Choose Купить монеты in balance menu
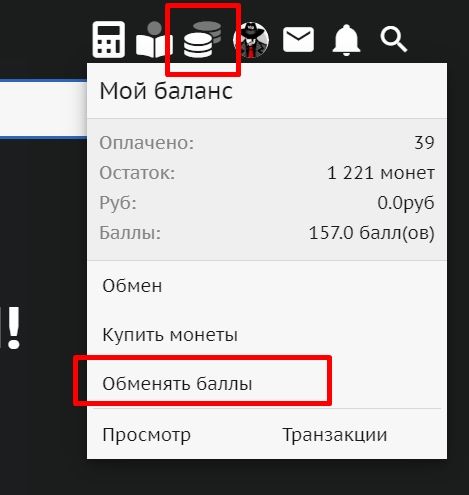This screenshot has height=495, width=469. point(170,334)
